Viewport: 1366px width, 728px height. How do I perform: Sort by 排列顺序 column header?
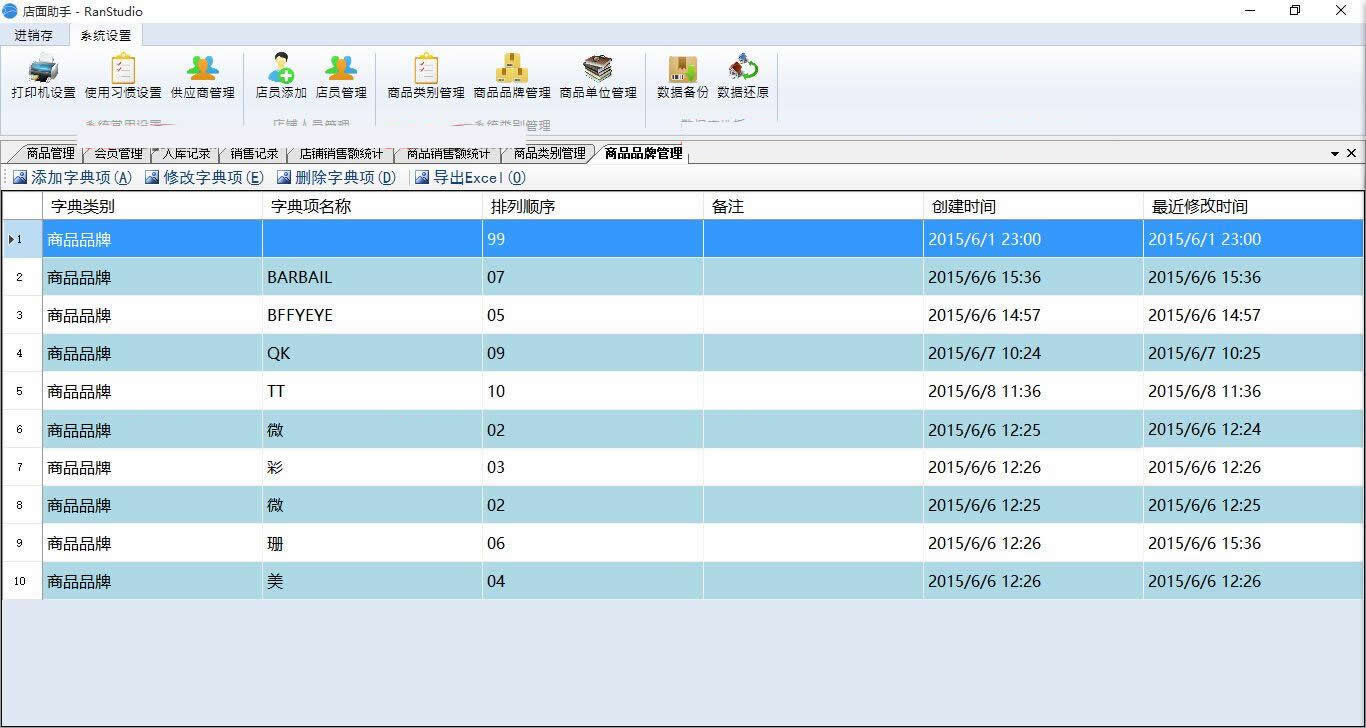593,207
